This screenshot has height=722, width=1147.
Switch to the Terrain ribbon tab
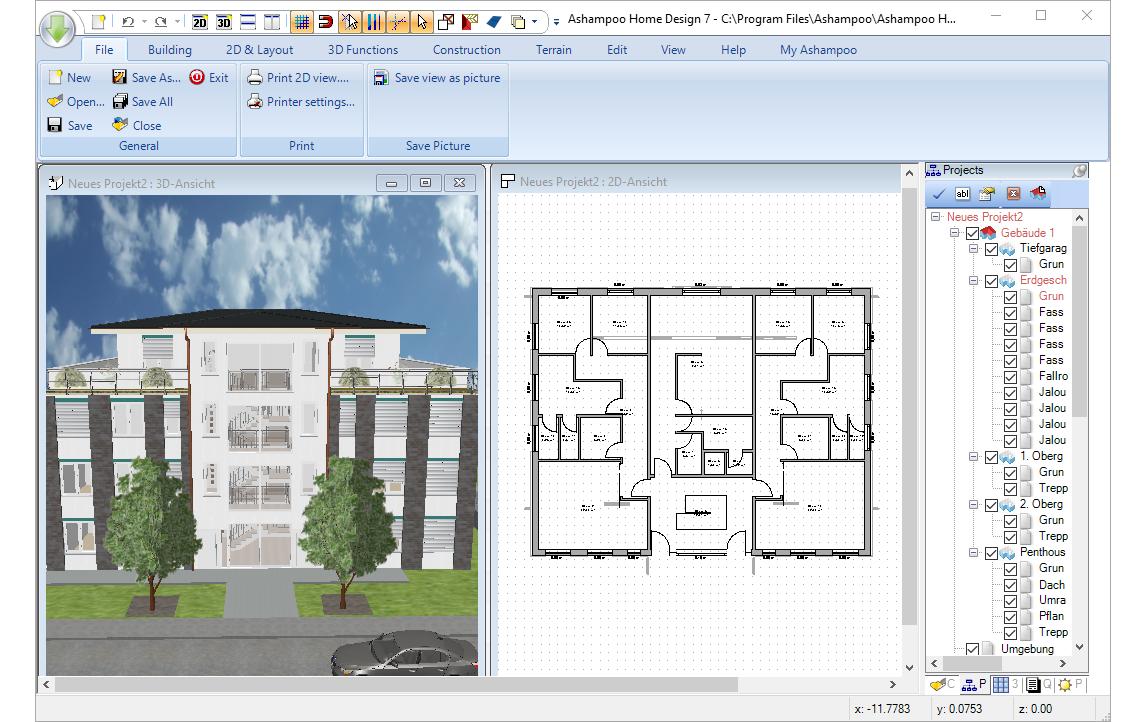coord(553,50)
